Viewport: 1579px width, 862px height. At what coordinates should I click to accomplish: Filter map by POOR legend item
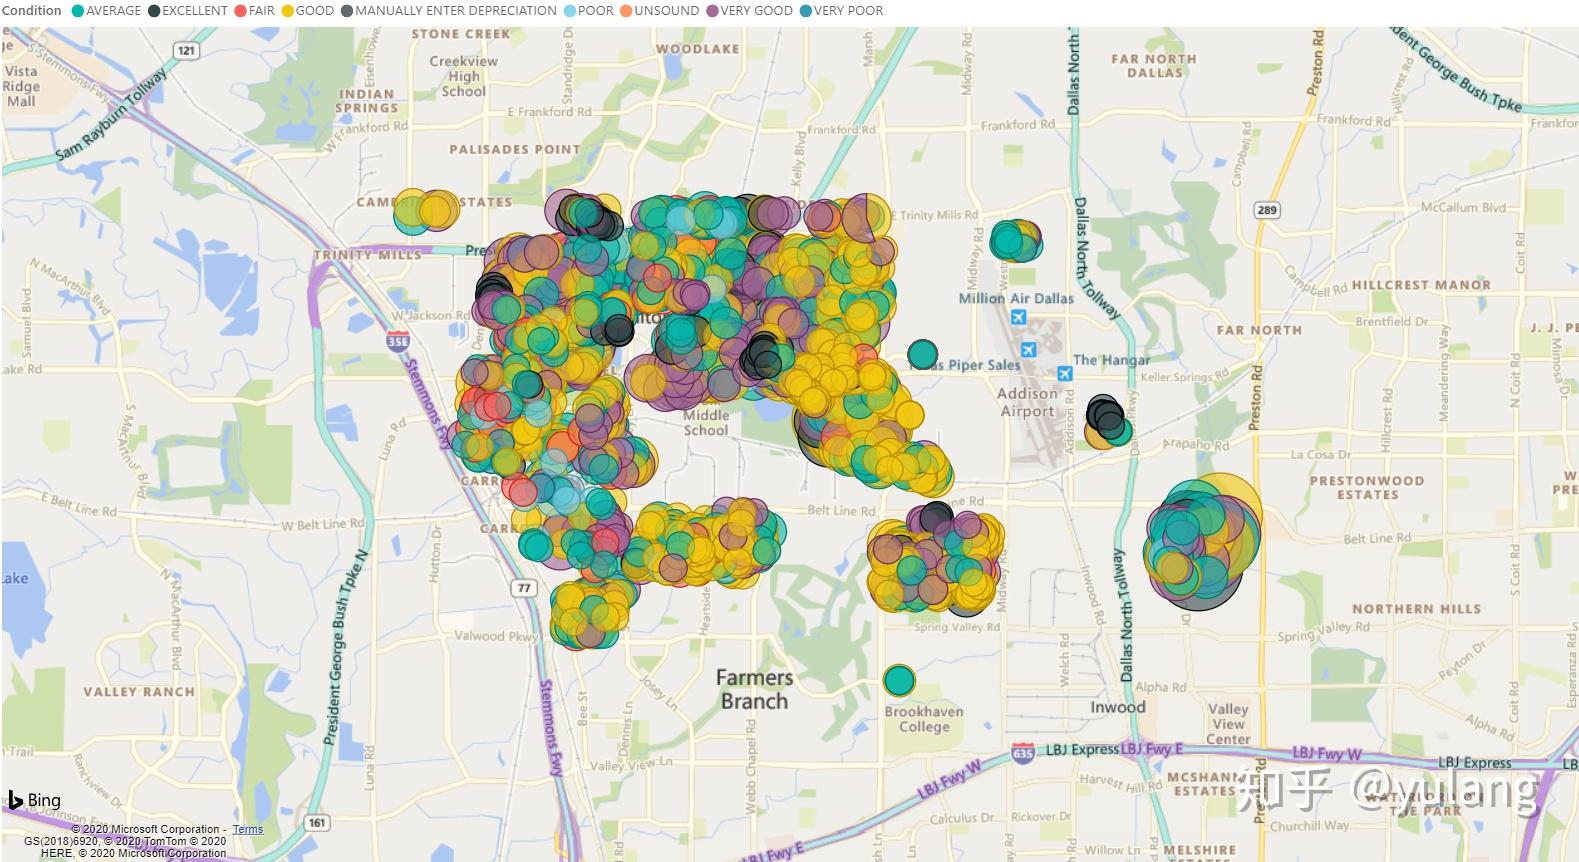(588, 10)
